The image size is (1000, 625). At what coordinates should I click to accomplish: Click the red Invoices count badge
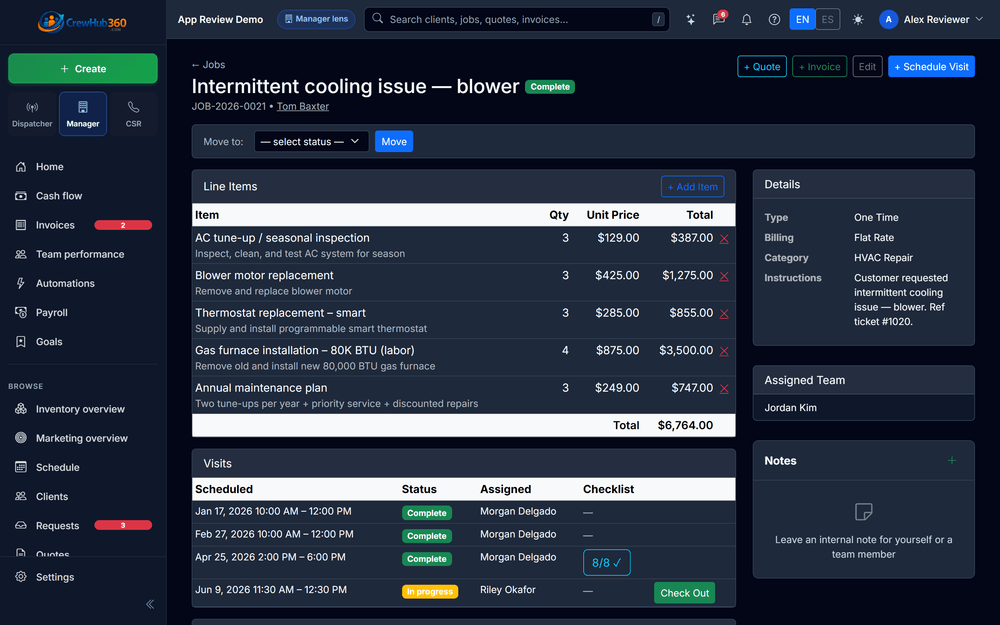click(x=123, y=225)
